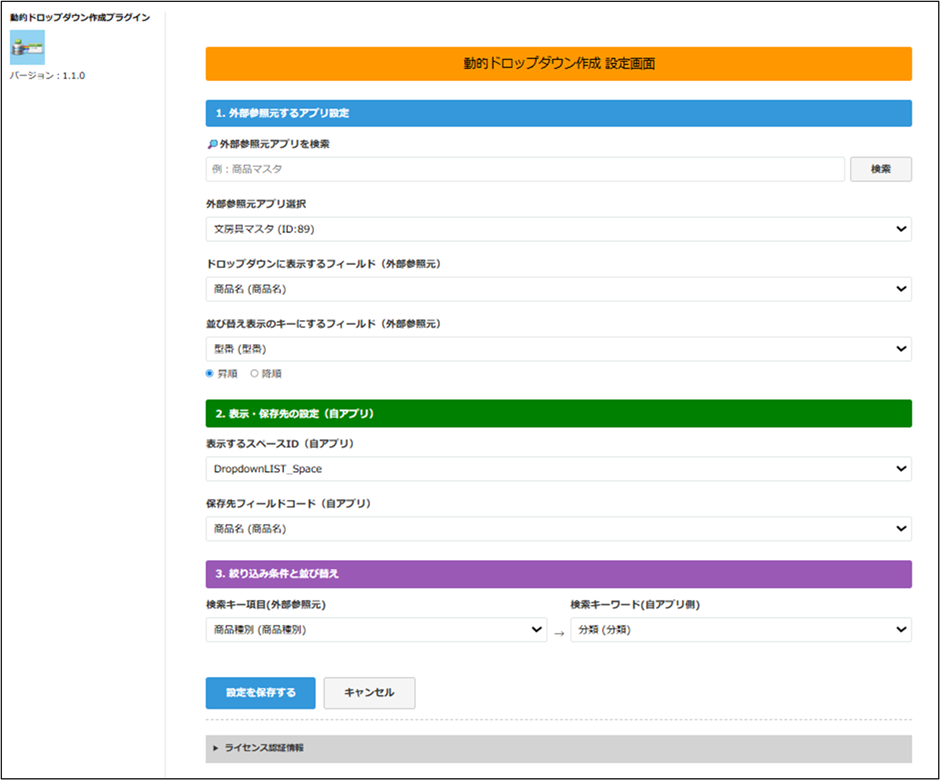Click the blue 外部参照元するアプリ設定 section header
940x780 pixels.
[558, 113]
